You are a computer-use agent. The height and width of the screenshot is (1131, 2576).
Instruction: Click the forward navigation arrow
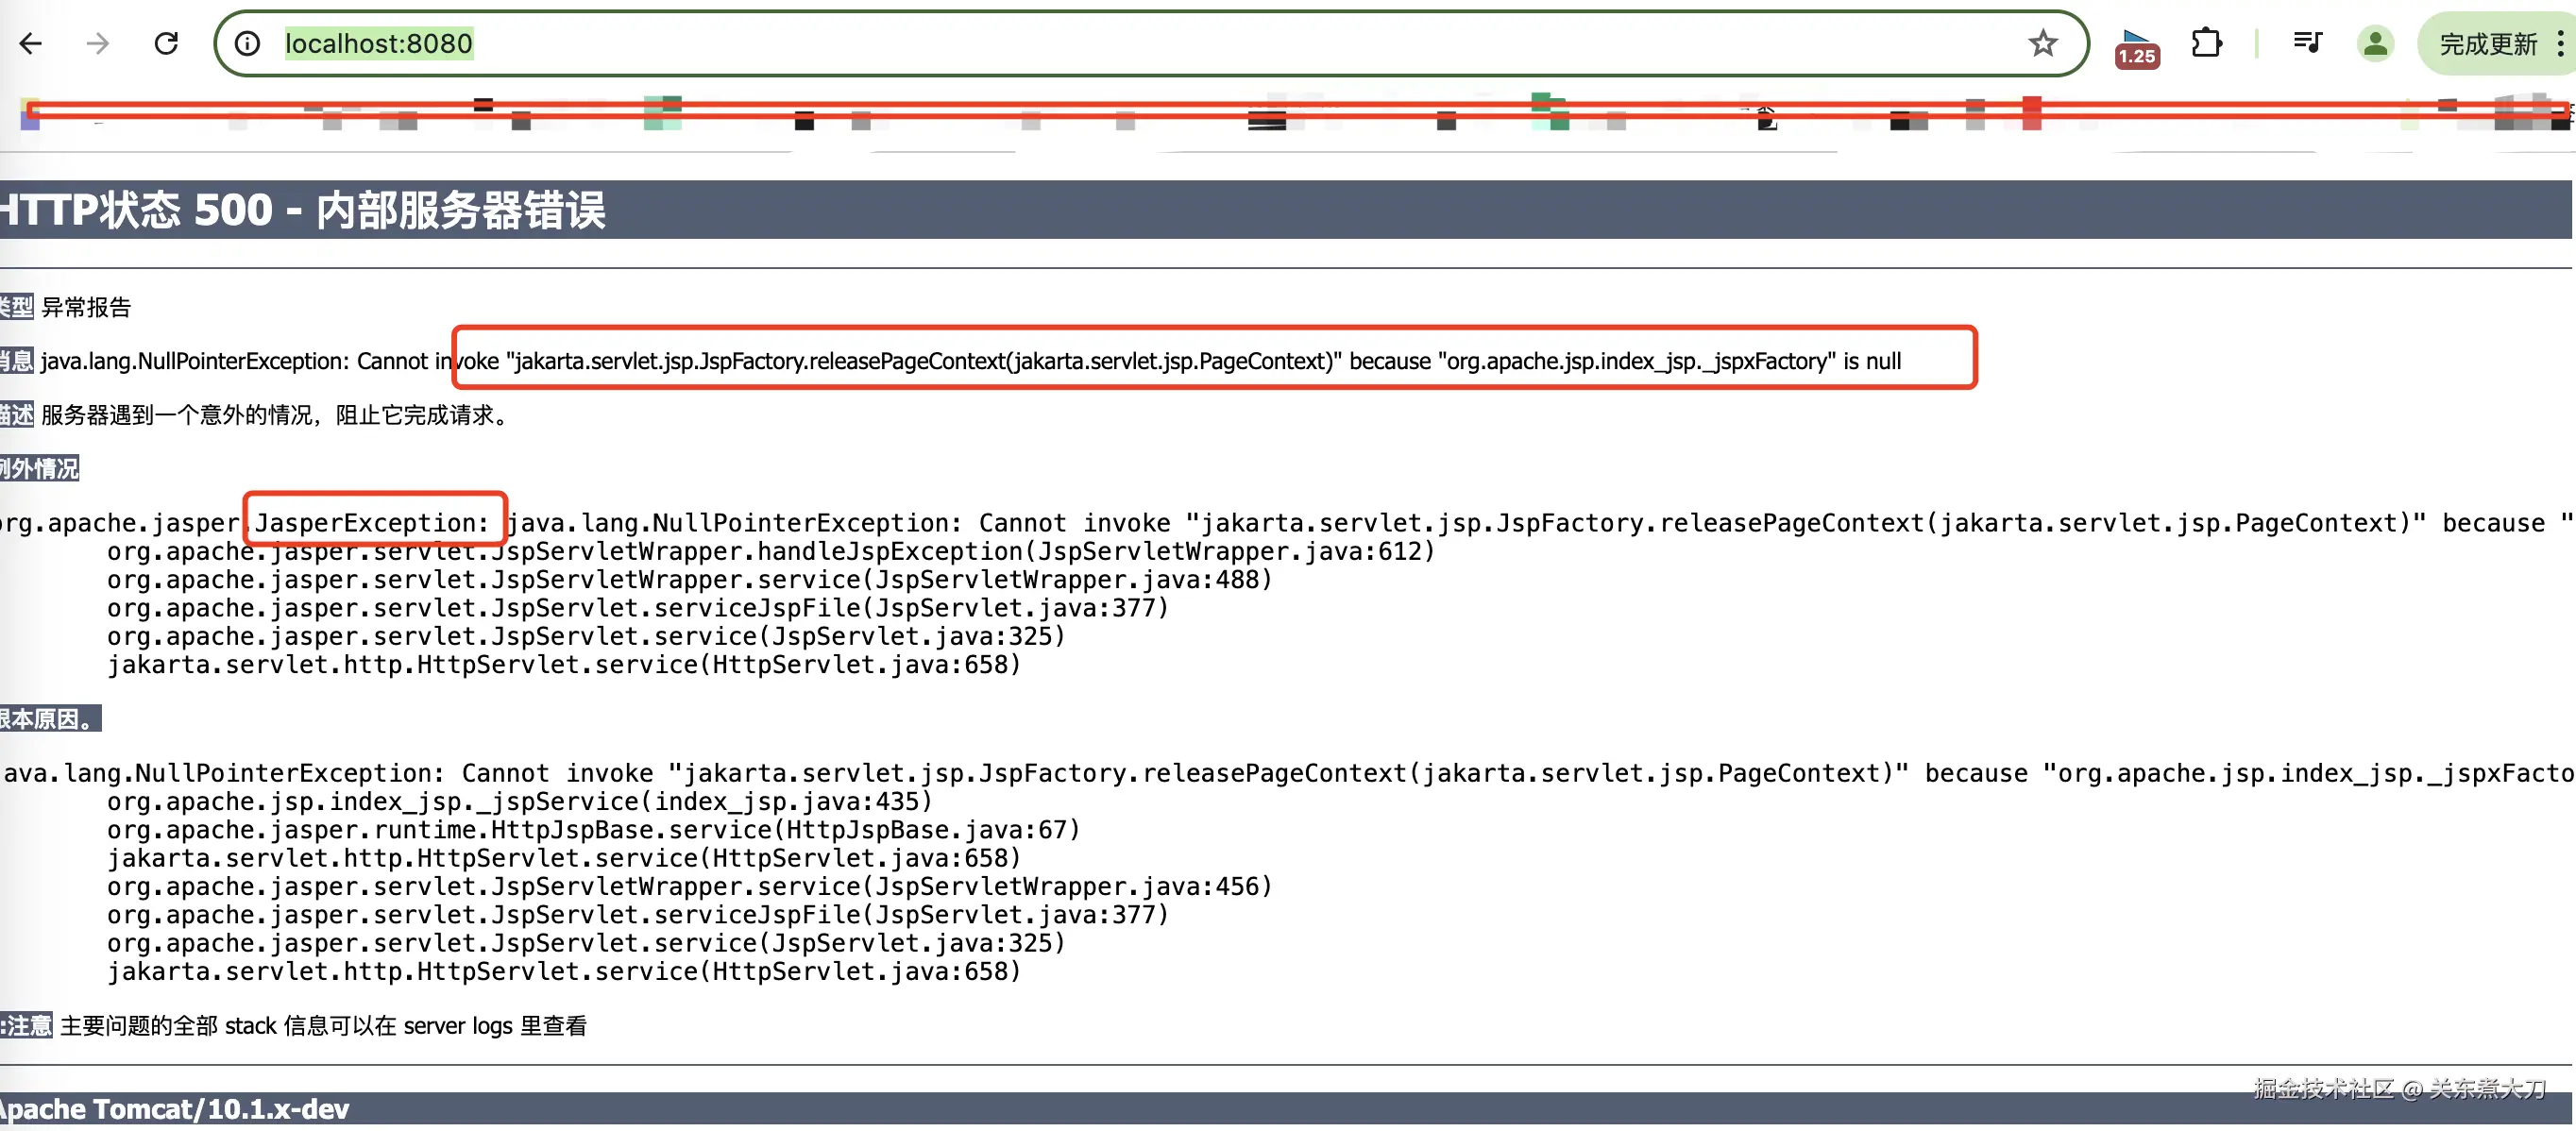click(x=98, y=43)
